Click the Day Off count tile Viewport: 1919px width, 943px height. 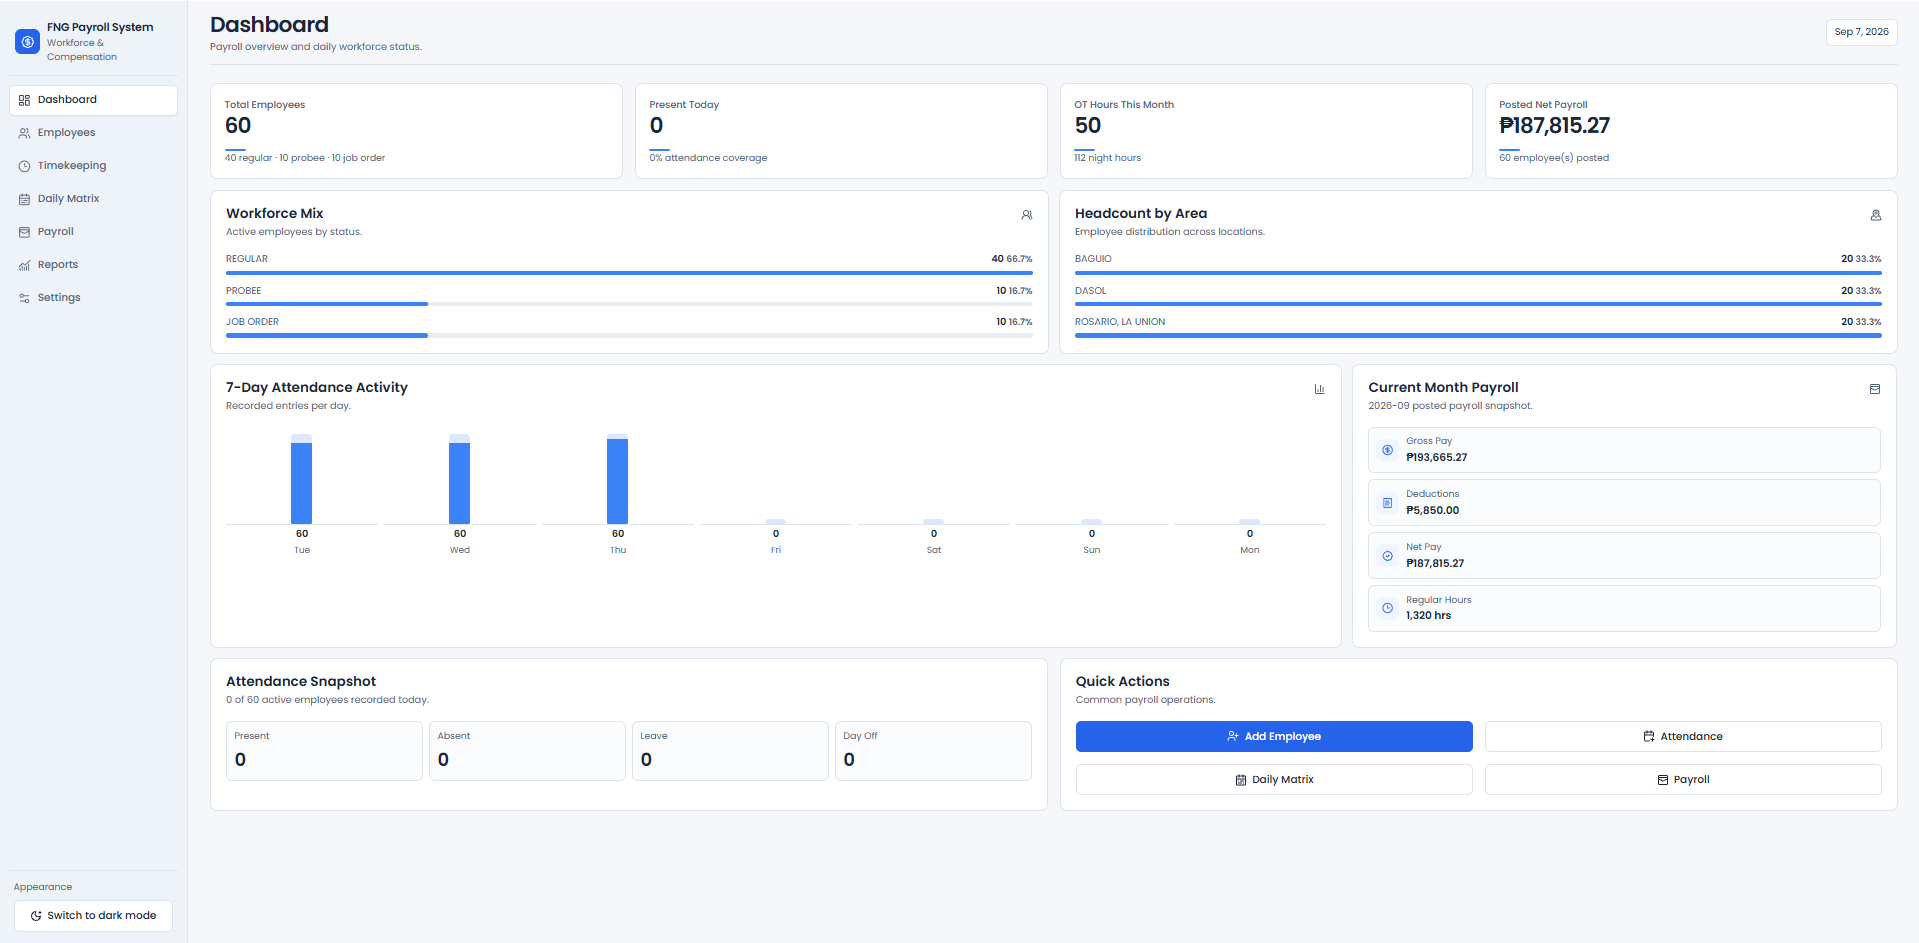click(x=933, y=751)
